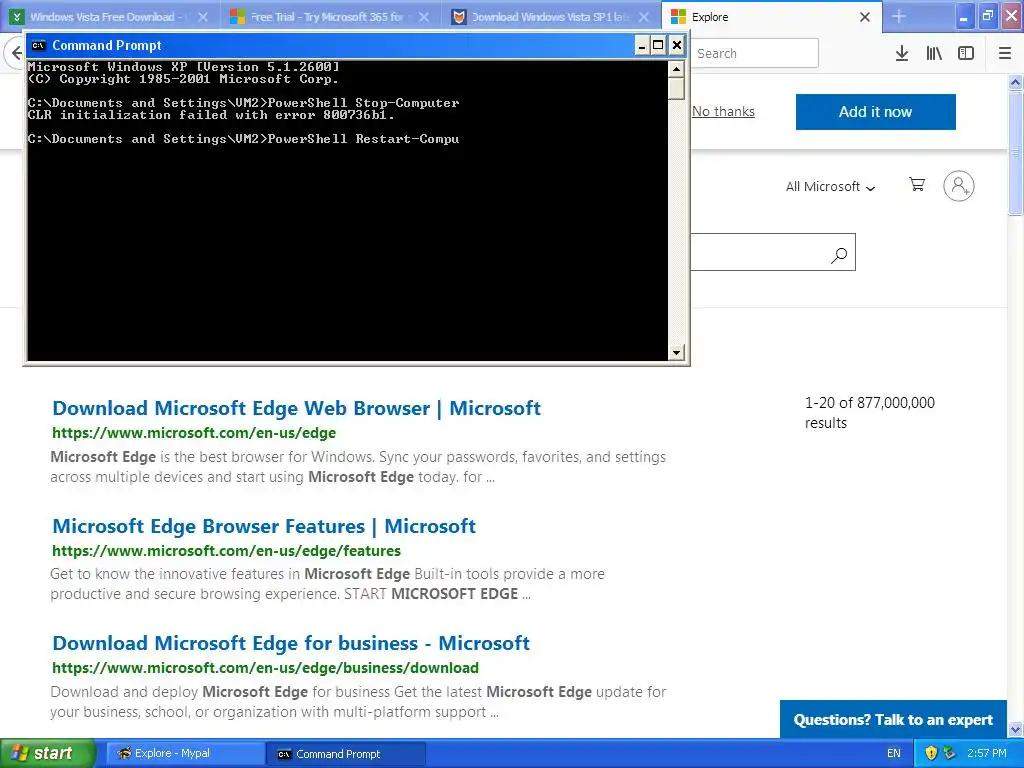This screenshot has height=768, width=1024.
Task: Click the browser Search field
Action: point(754,53)
